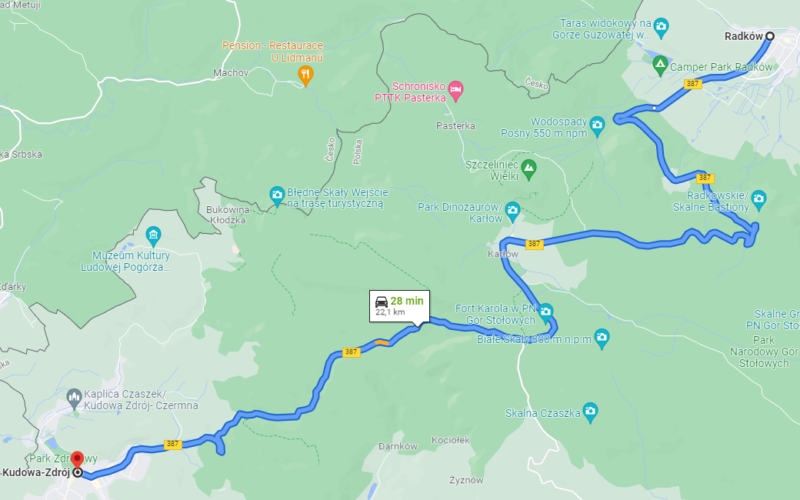Click the Białe Skały 800 m camera icon
Image resolution: width=800 pixels, height=500 pixels.
coord(602,338)
